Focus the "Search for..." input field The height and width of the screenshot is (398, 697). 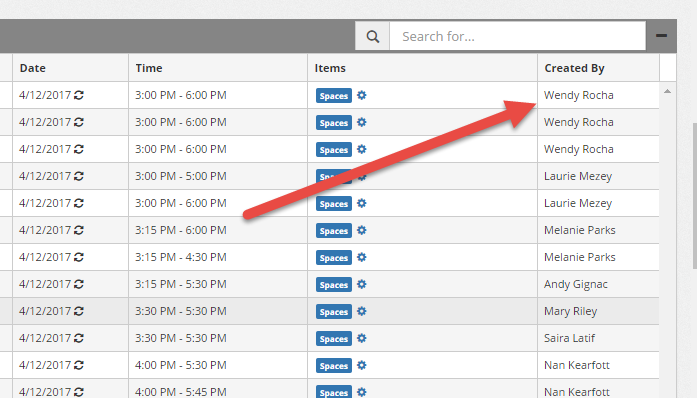coord(517,36)
